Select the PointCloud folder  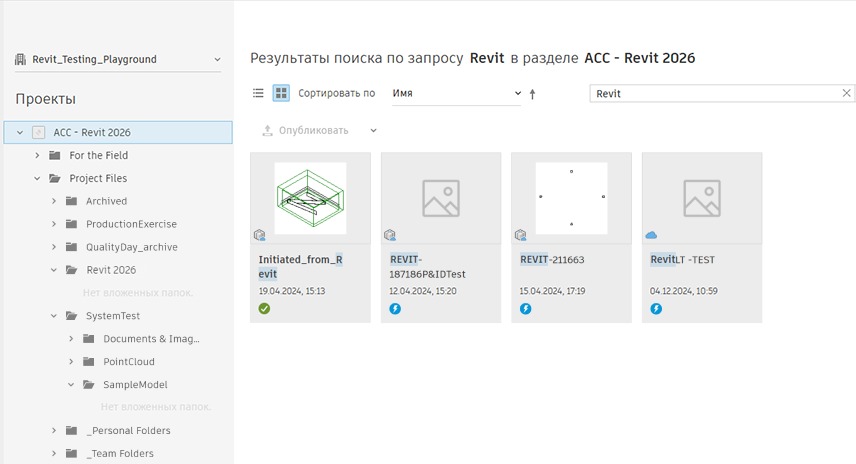point(128,362)
